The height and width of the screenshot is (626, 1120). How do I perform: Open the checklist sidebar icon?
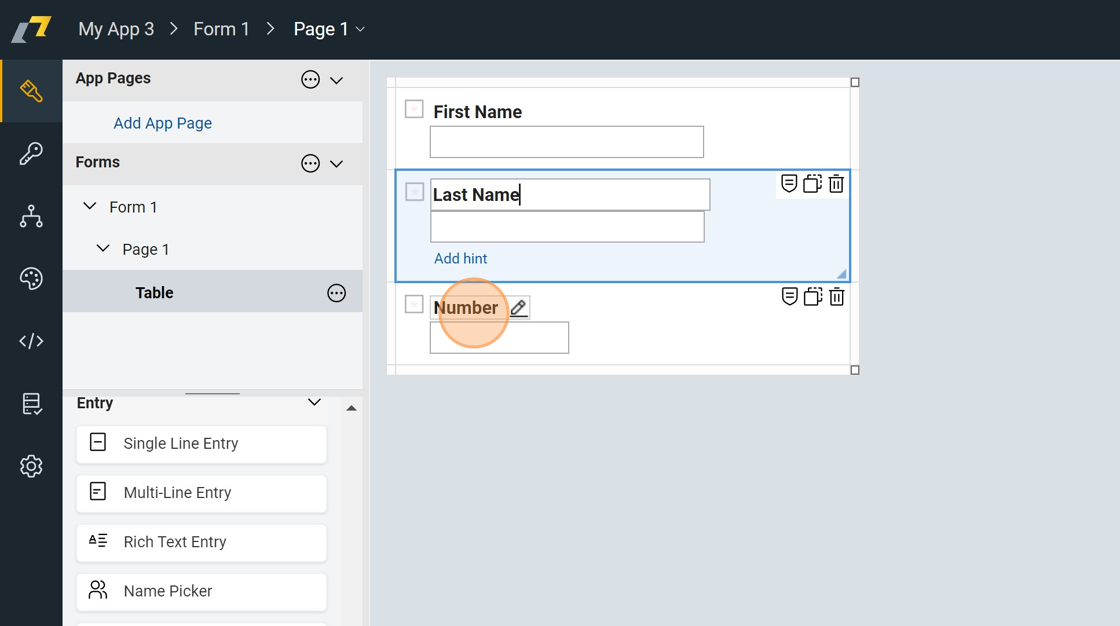pos(31,404)
